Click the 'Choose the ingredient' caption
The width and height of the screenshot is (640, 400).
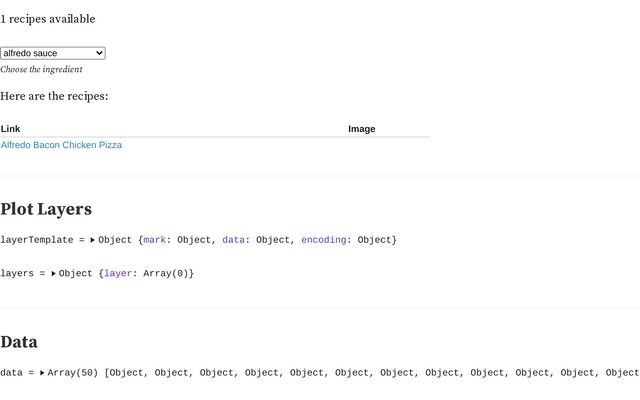[x=41, y=70]
